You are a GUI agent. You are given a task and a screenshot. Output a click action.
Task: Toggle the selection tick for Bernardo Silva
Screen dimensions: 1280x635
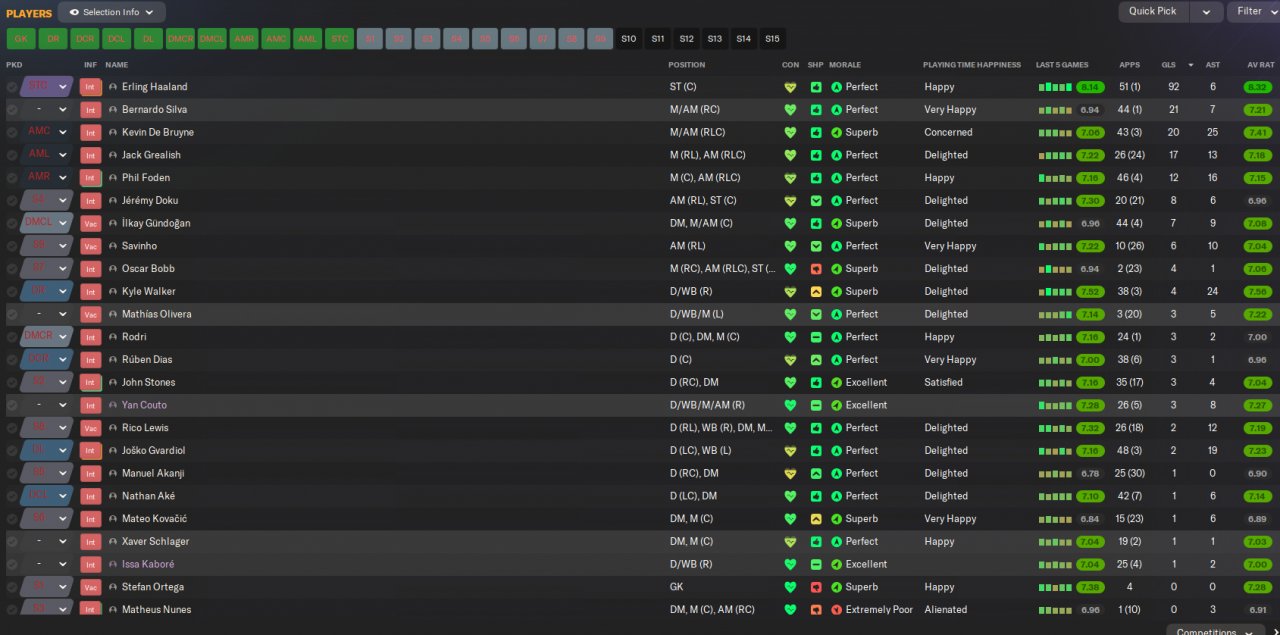pyautogui.click(x=12, y=110)
